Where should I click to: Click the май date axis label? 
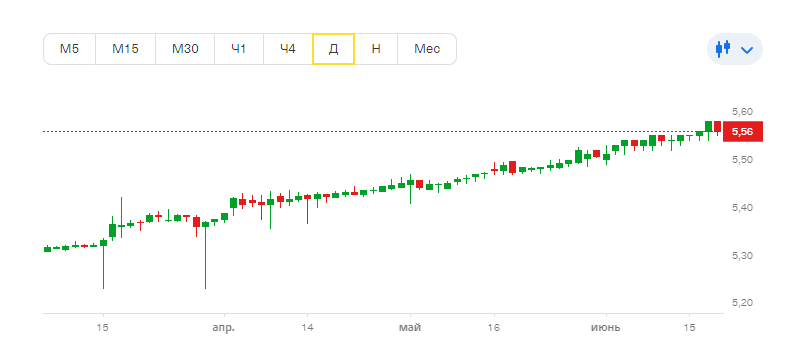[410, 327]
